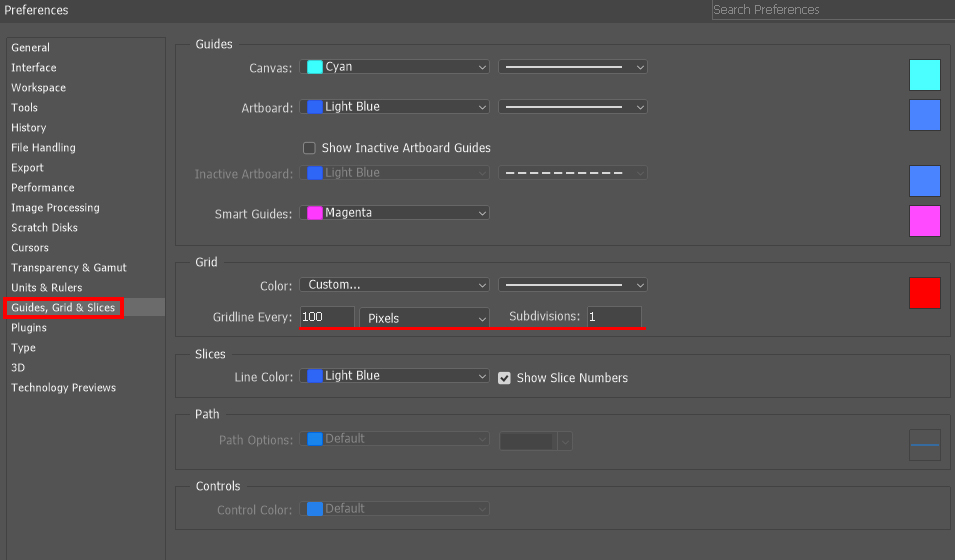Open Units & Rulers preferences

pos(46,288)
